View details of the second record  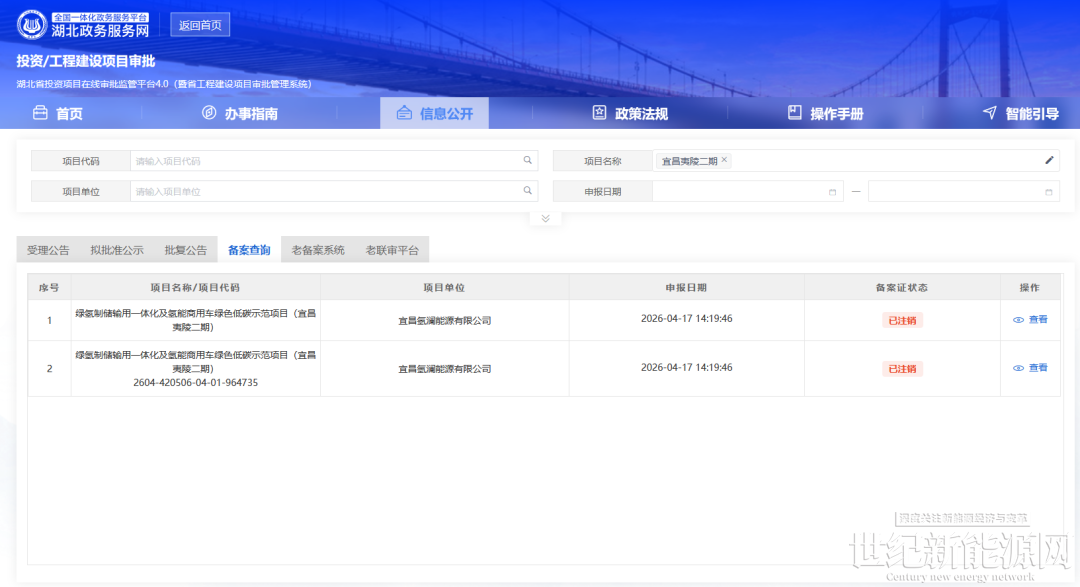1030,368
